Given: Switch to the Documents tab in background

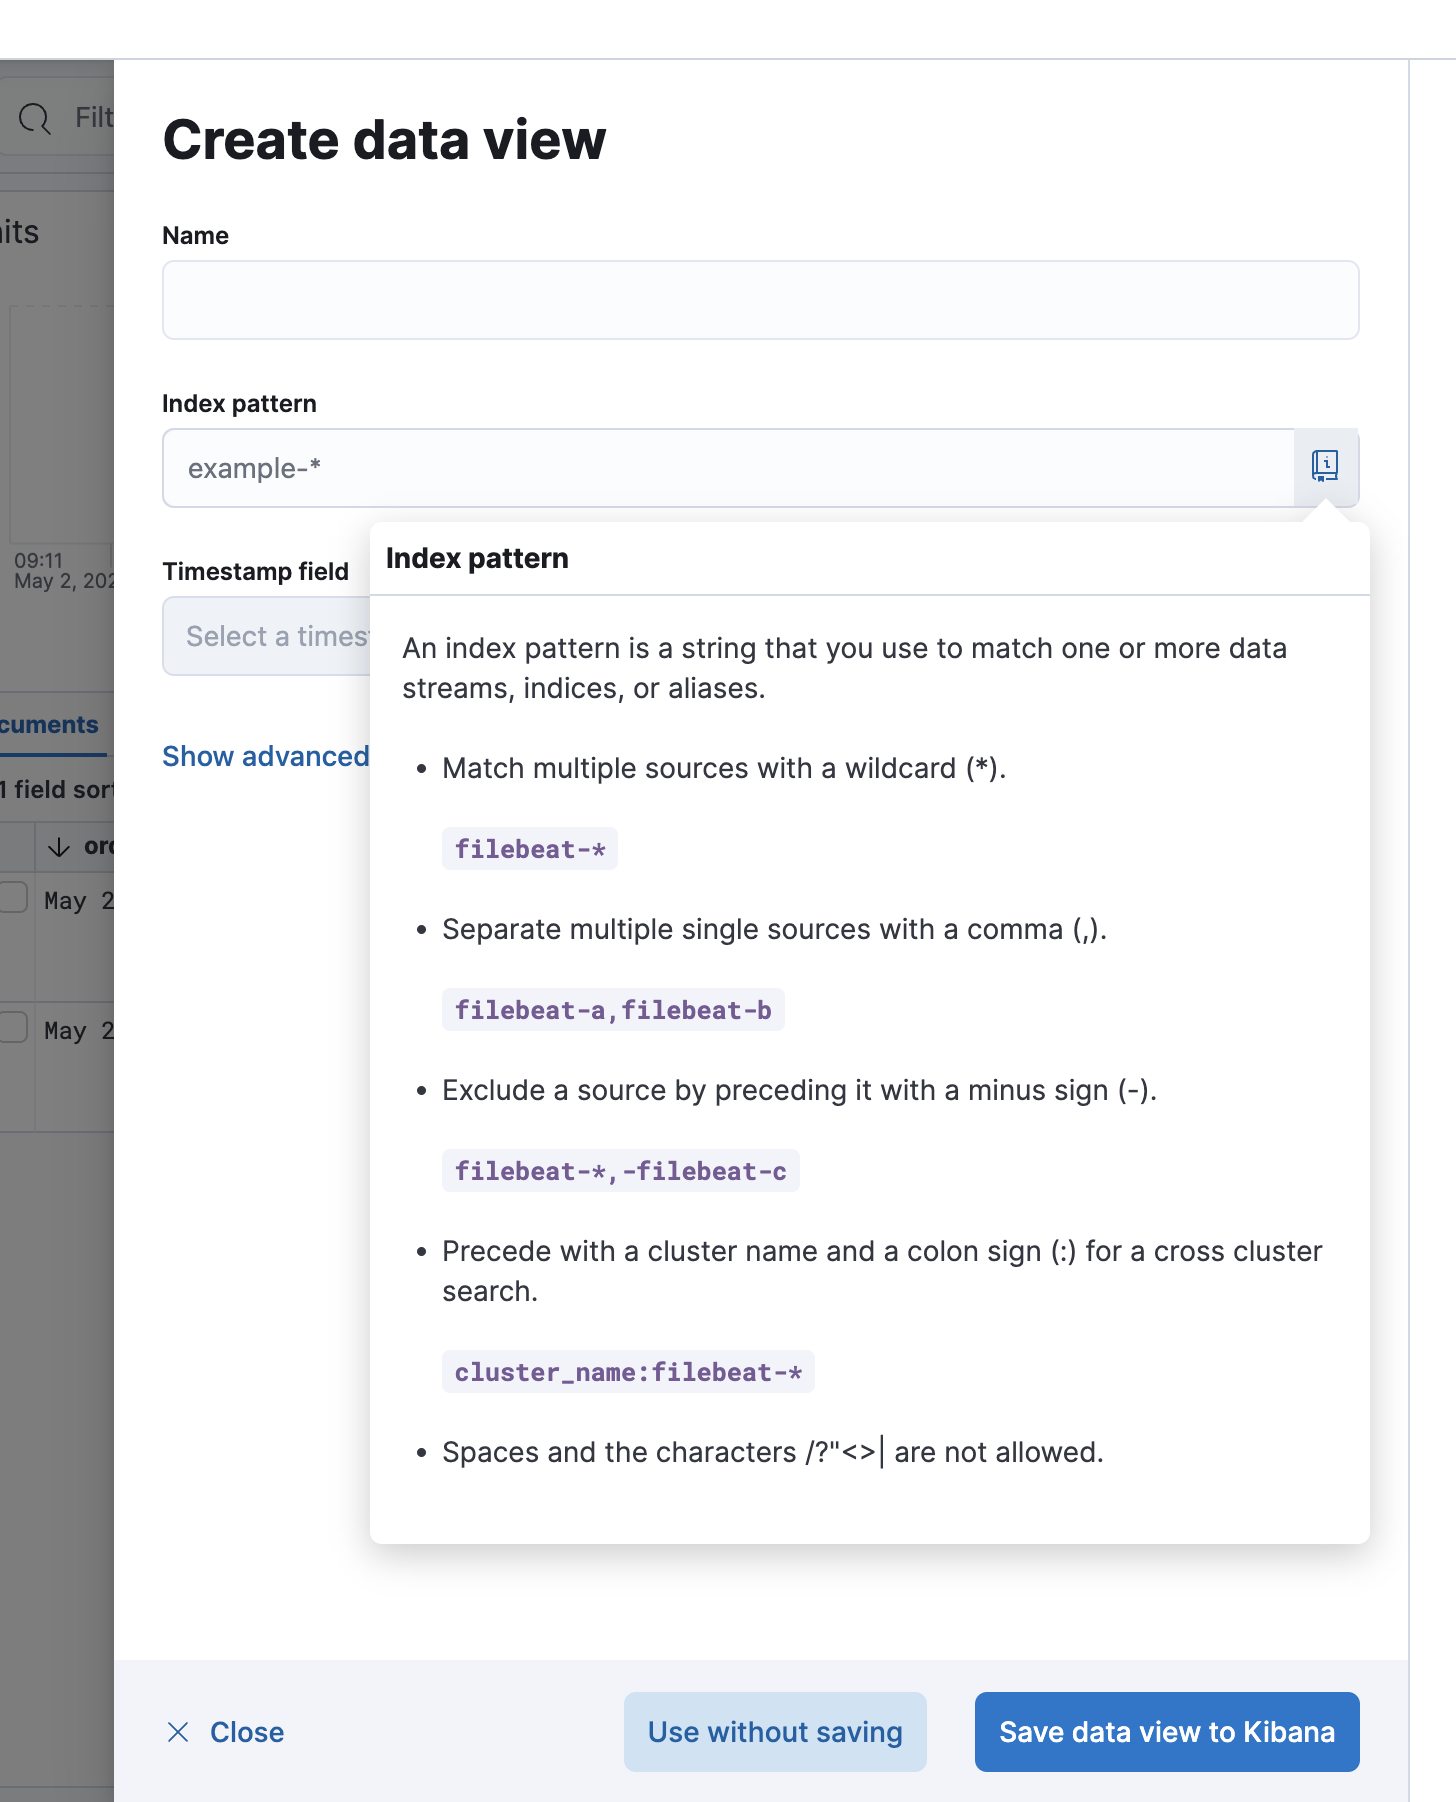Looking at the screenshot, I should (x=50, y=725).
